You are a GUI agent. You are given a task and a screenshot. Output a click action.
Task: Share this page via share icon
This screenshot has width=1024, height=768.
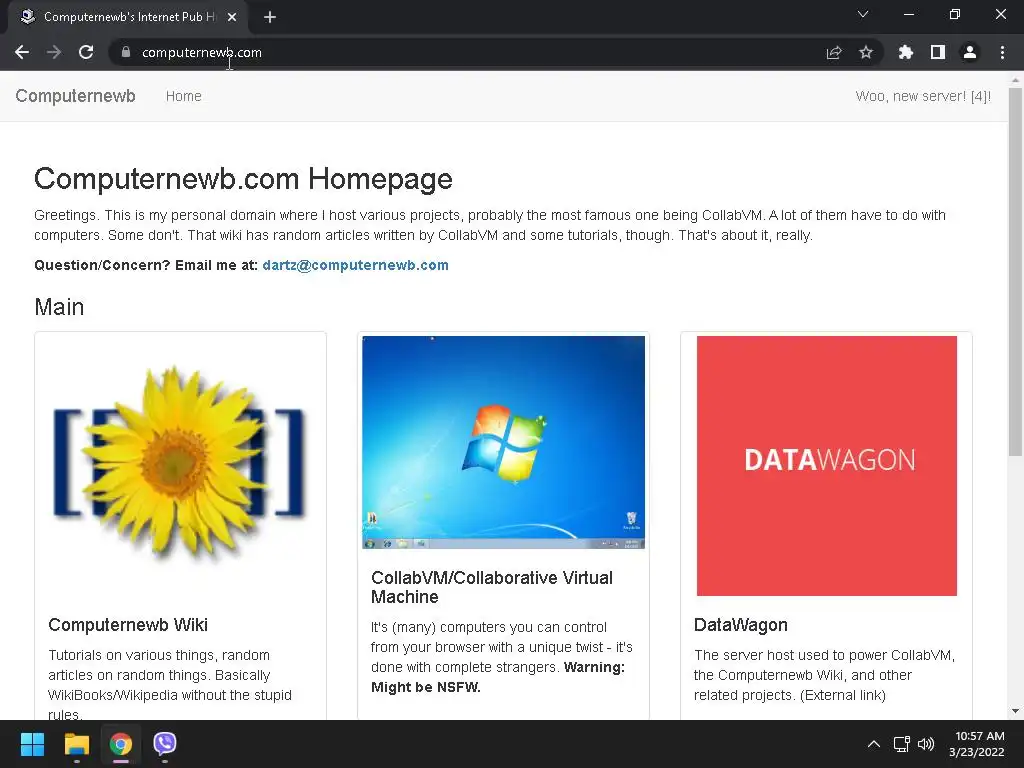[x=834, y=52]
